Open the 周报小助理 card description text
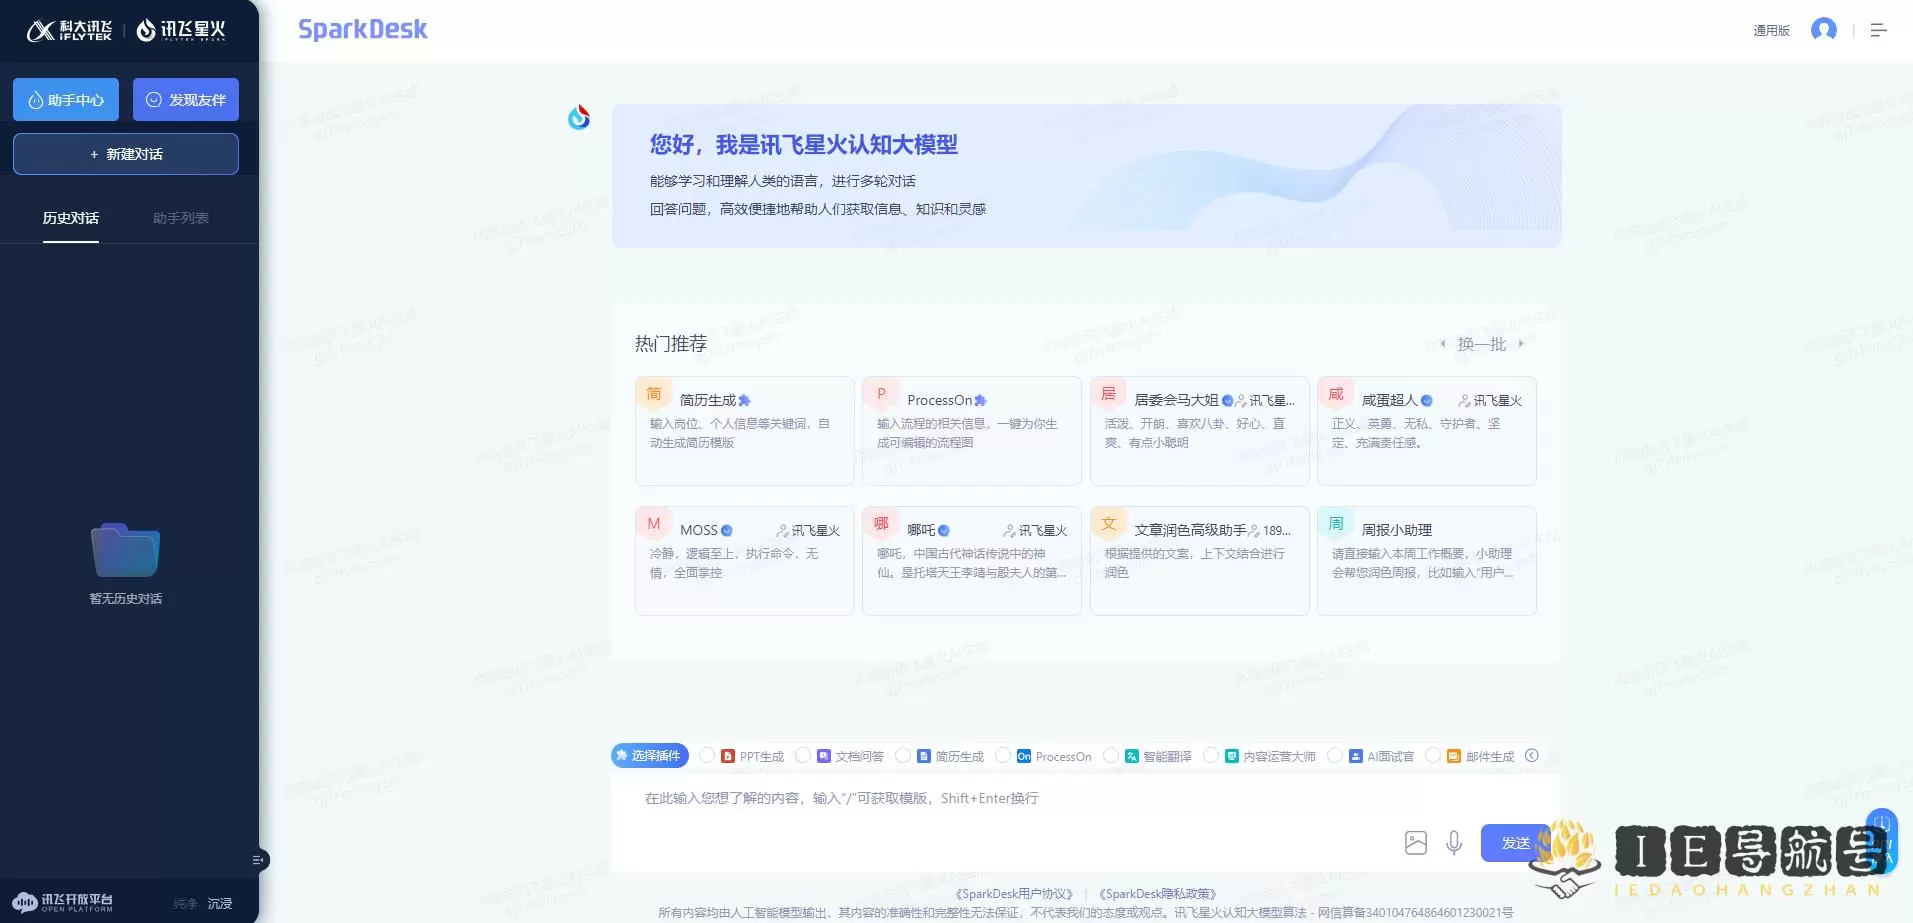The width and height of the screenshot is (1913, 923). coord(1422,563)
